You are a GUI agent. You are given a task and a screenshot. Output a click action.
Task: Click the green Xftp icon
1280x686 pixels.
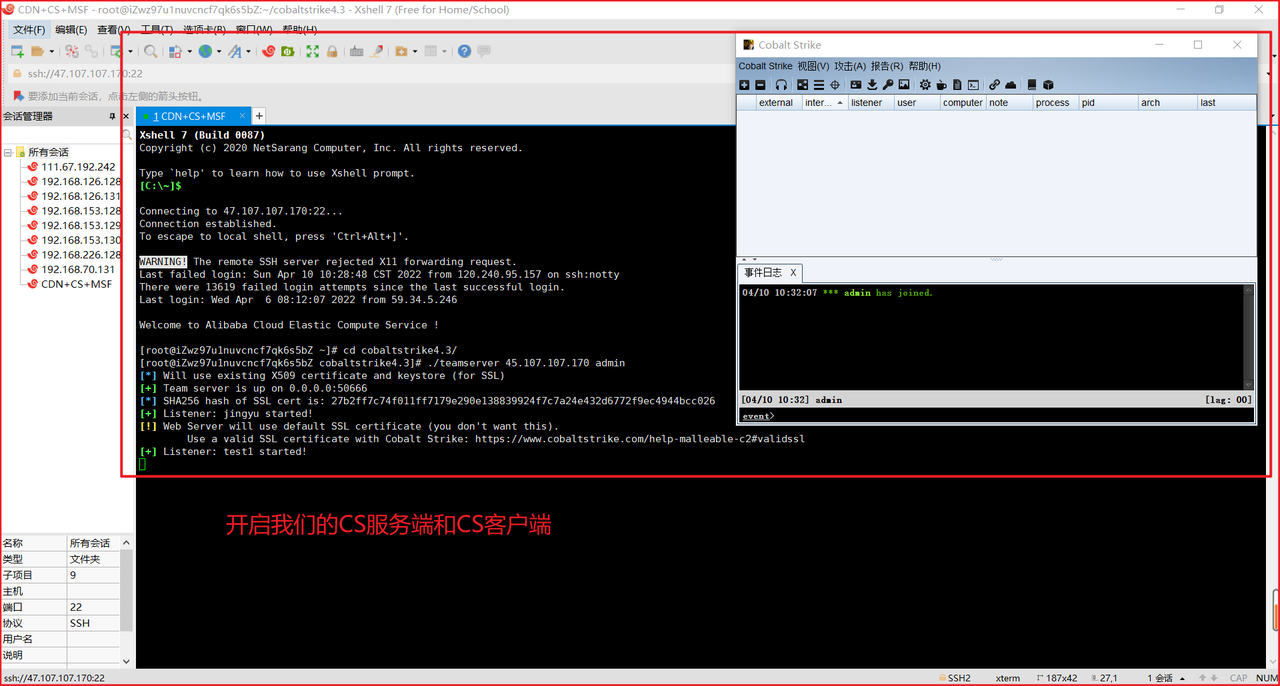[287, 51]
